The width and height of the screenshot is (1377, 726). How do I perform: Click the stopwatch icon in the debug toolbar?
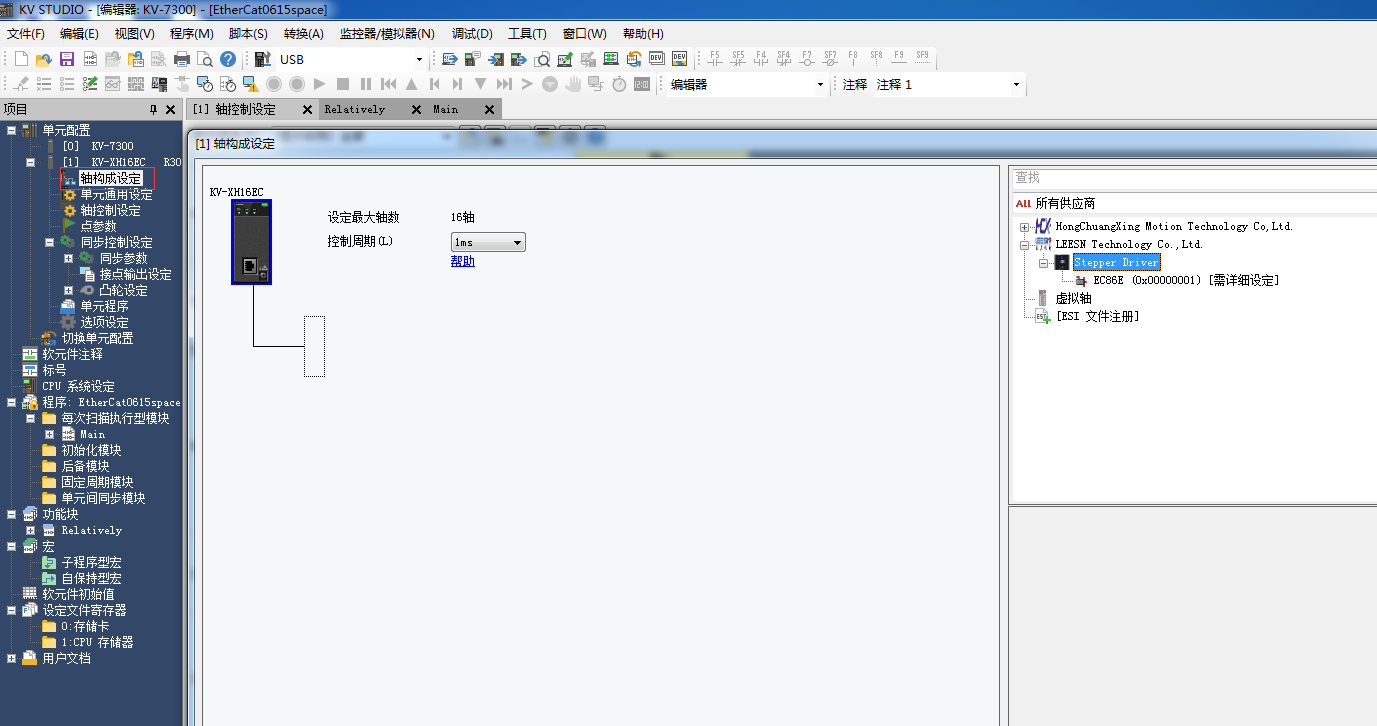coord(619,84)
